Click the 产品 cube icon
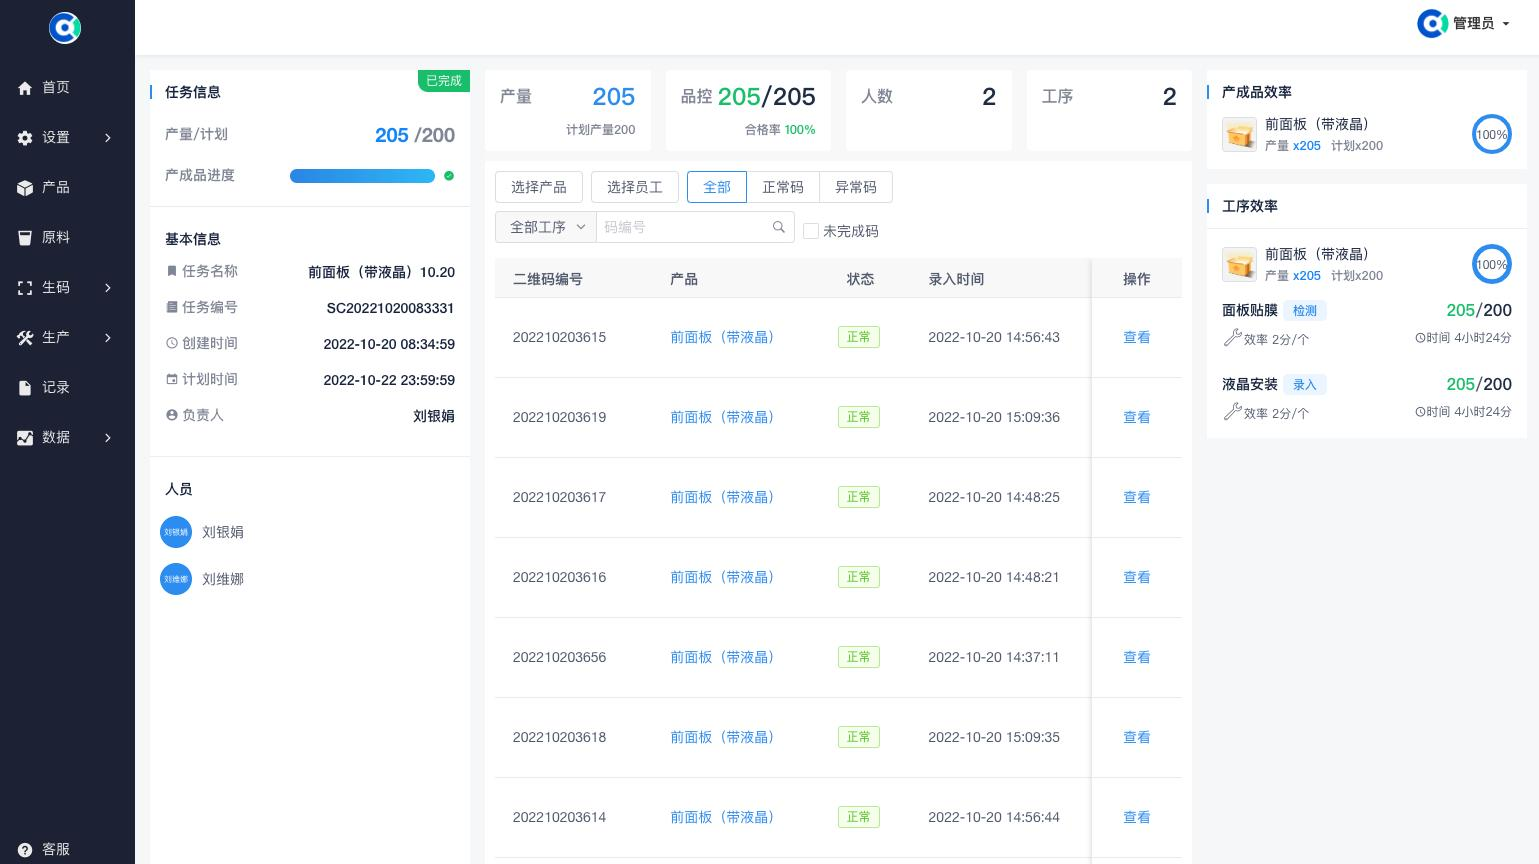Image resolution: width=1539 pixels, height=864 pixels. tap(25, 188)
